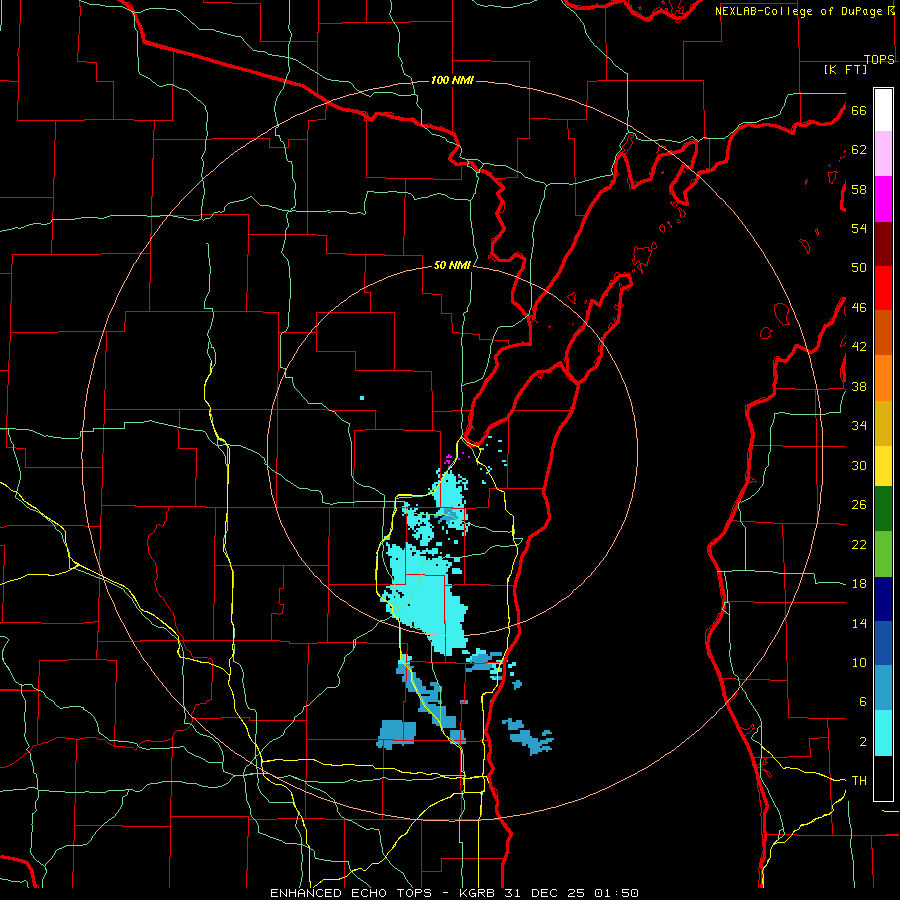Image resolution: width=900 pixels, height=900 pixels.
Task: Click the bright orange legend swatch
Action: coord(883,378)
